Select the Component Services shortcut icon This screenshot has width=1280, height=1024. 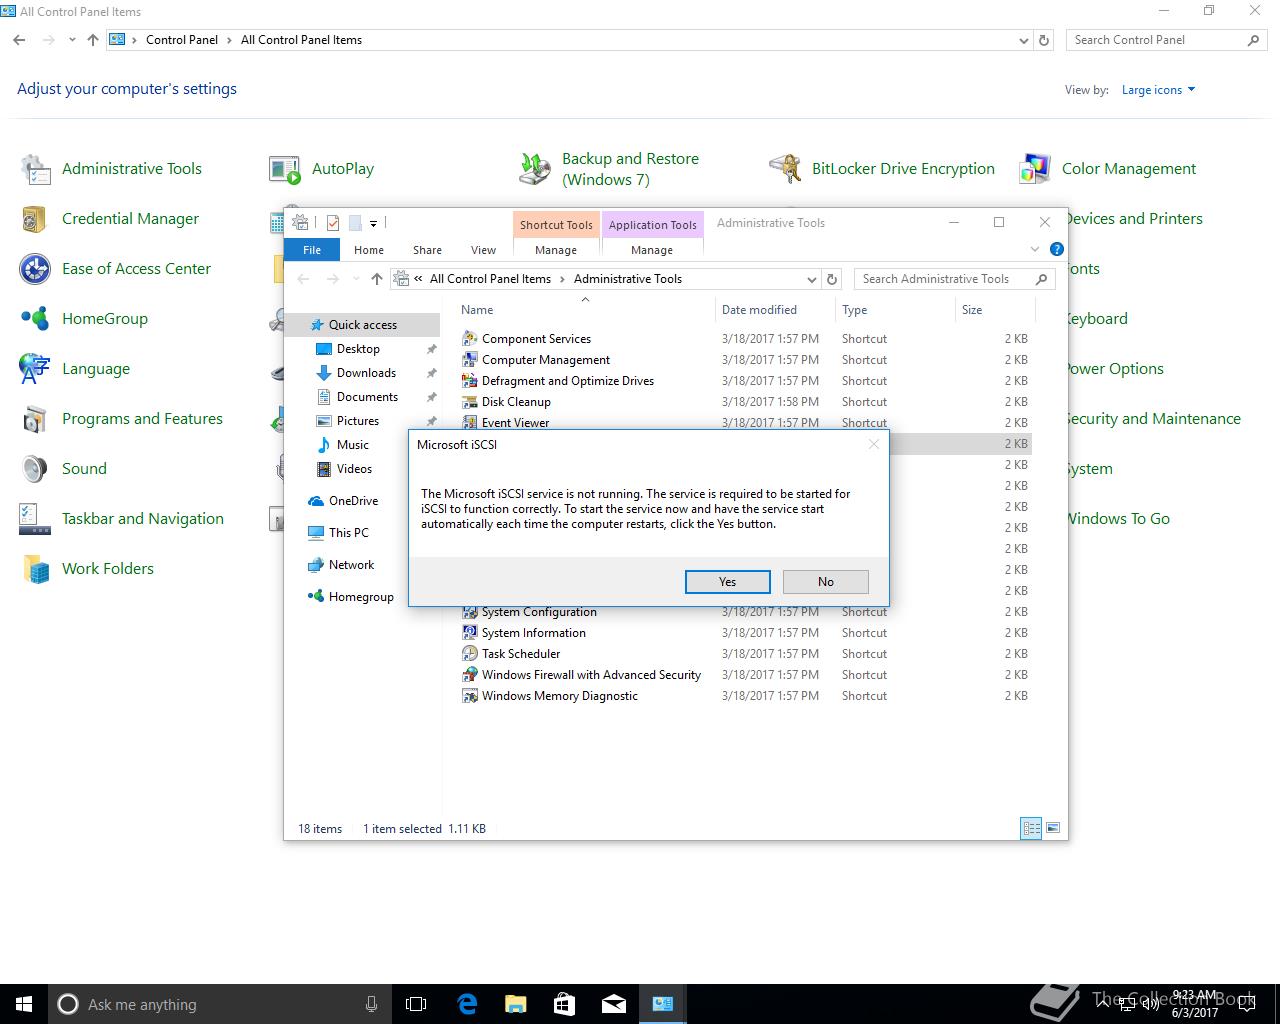(470, 339)
